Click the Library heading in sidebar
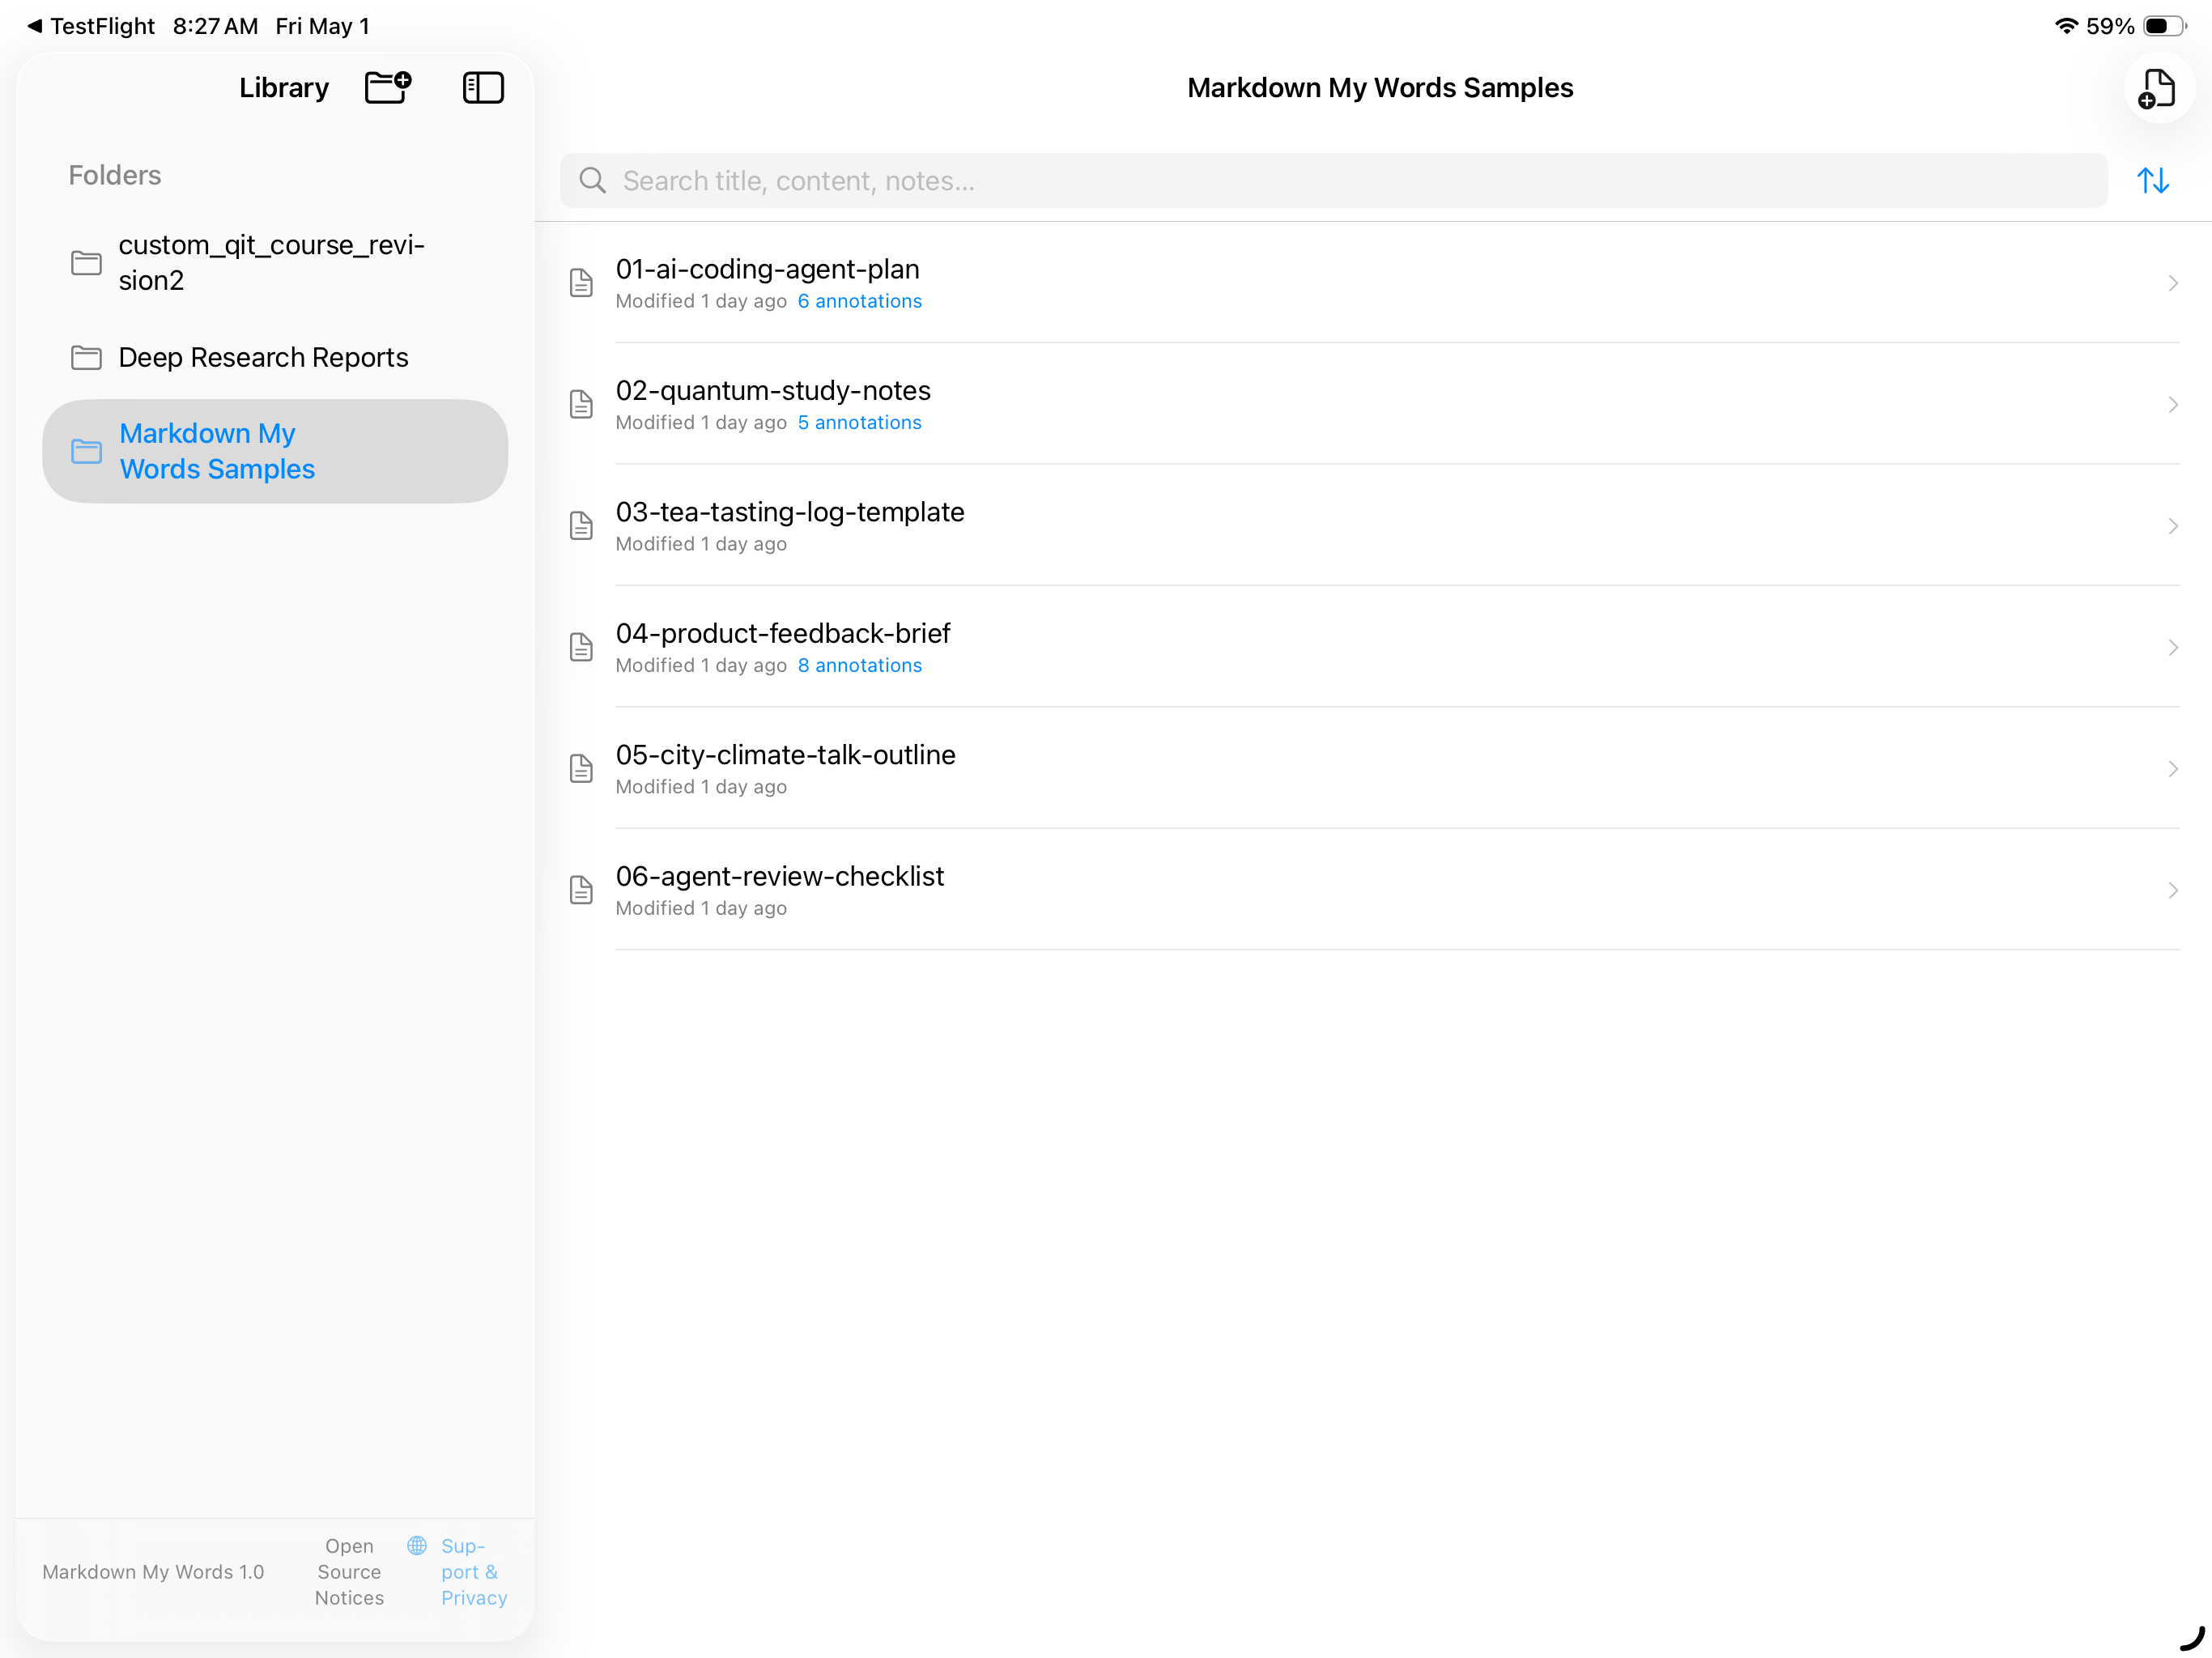This screenshot has height=1658, width=2212. pyautogui.click(x=284, y=88)
